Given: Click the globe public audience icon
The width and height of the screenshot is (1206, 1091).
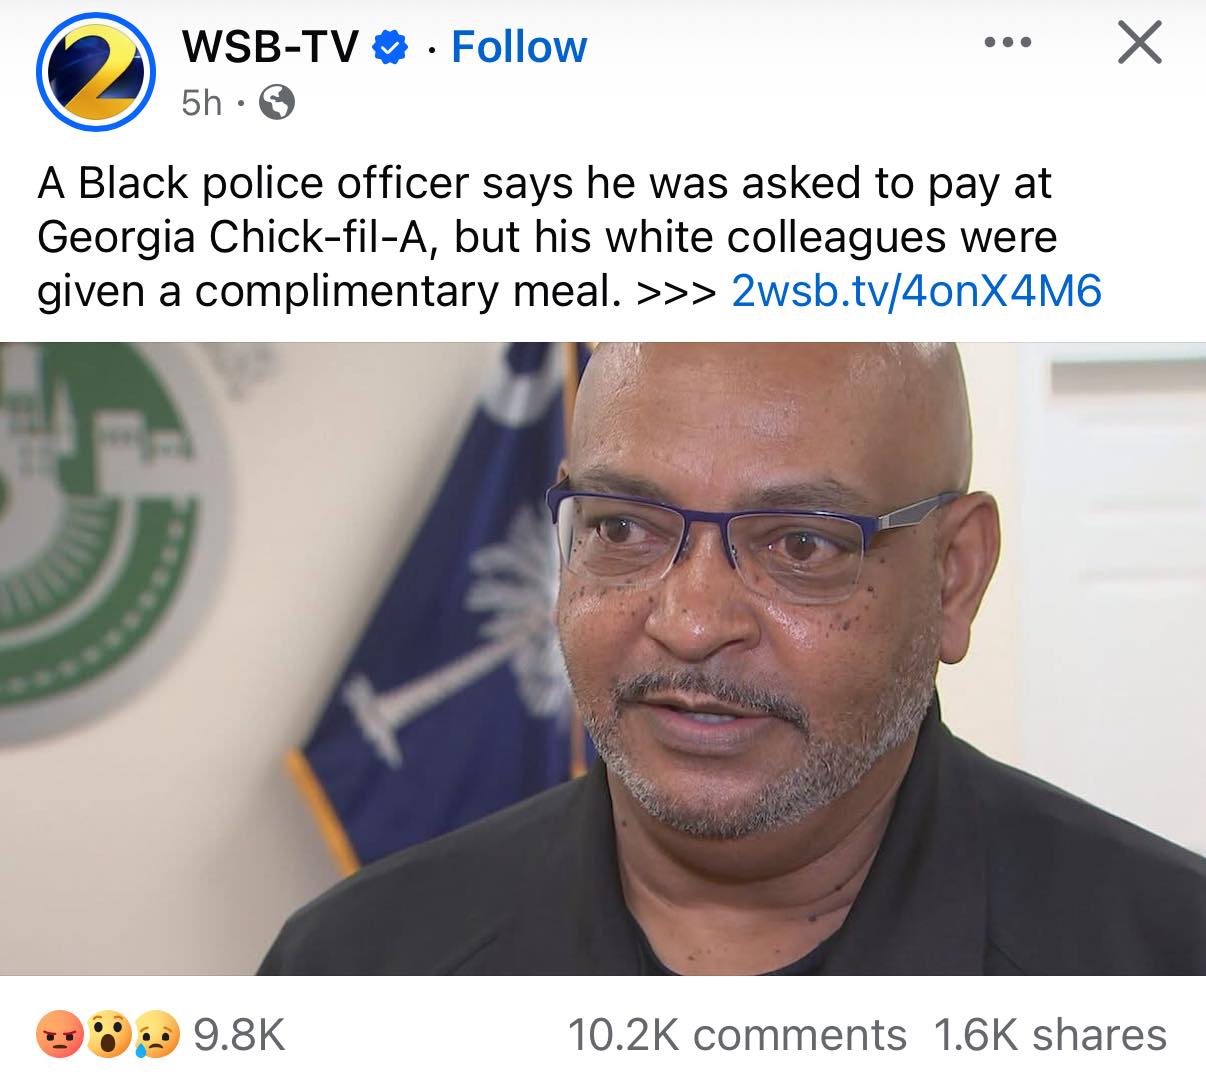Looking at the screenshot, I should point(277,102).
